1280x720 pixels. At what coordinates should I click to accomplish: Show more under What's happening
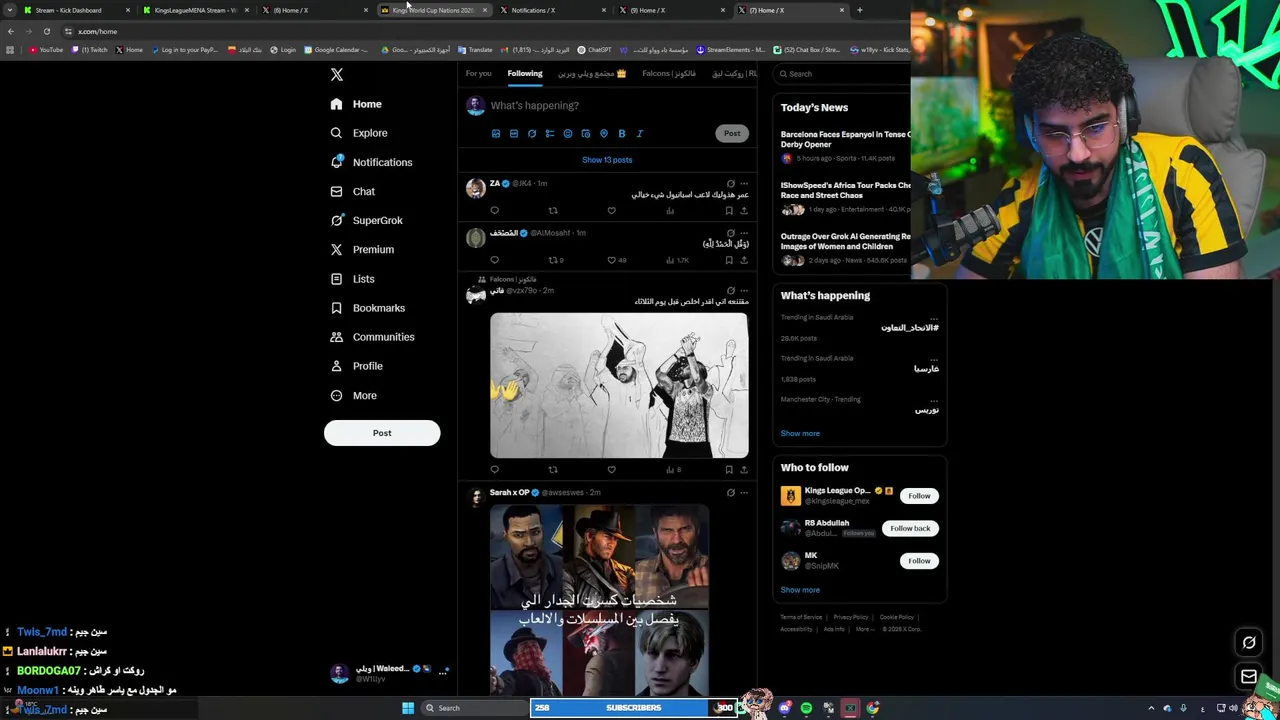800,434
